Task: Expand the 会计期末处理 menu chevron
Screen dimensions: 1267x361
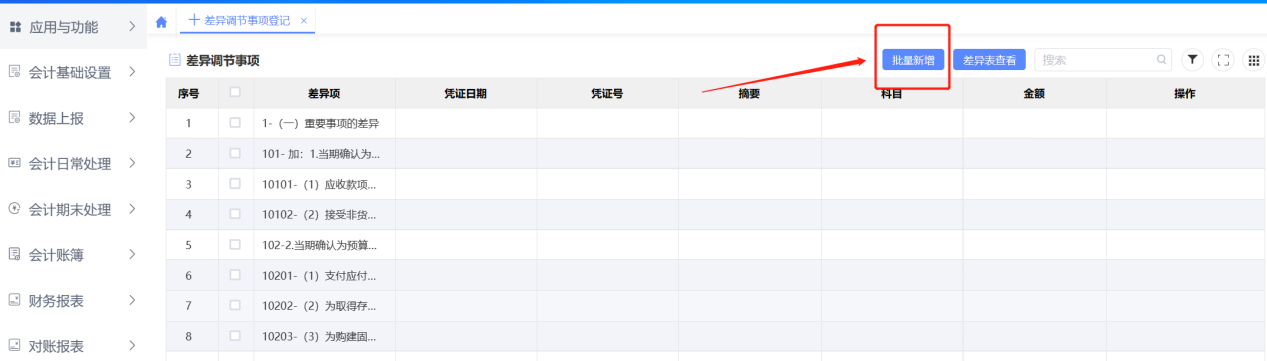Action: click(132, 209)
